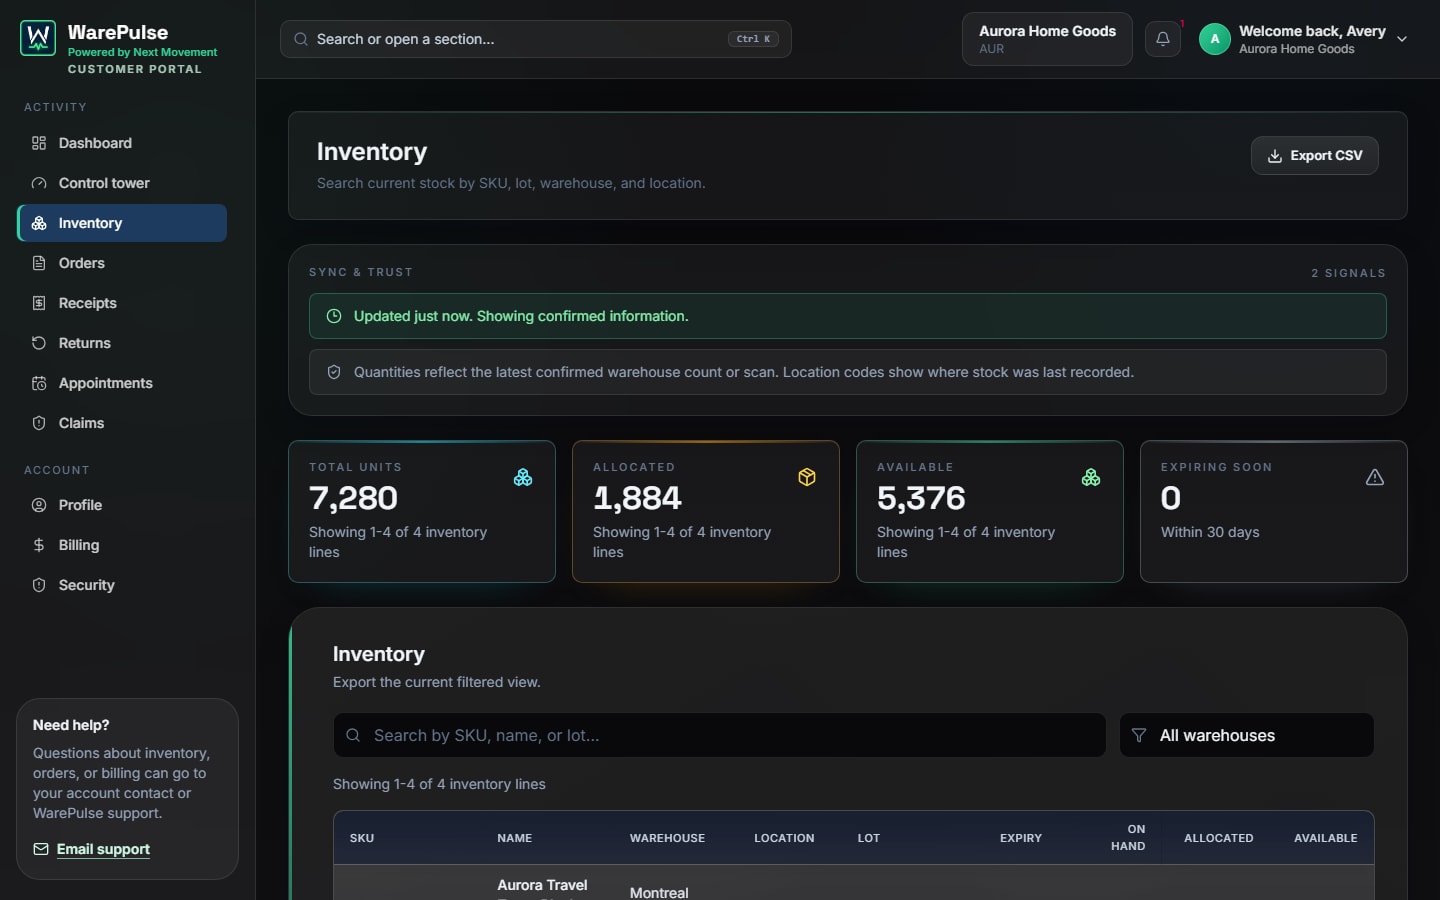The image size is (1440, 900).
Task: Open the Receipts section
Action: coord(122,303)
